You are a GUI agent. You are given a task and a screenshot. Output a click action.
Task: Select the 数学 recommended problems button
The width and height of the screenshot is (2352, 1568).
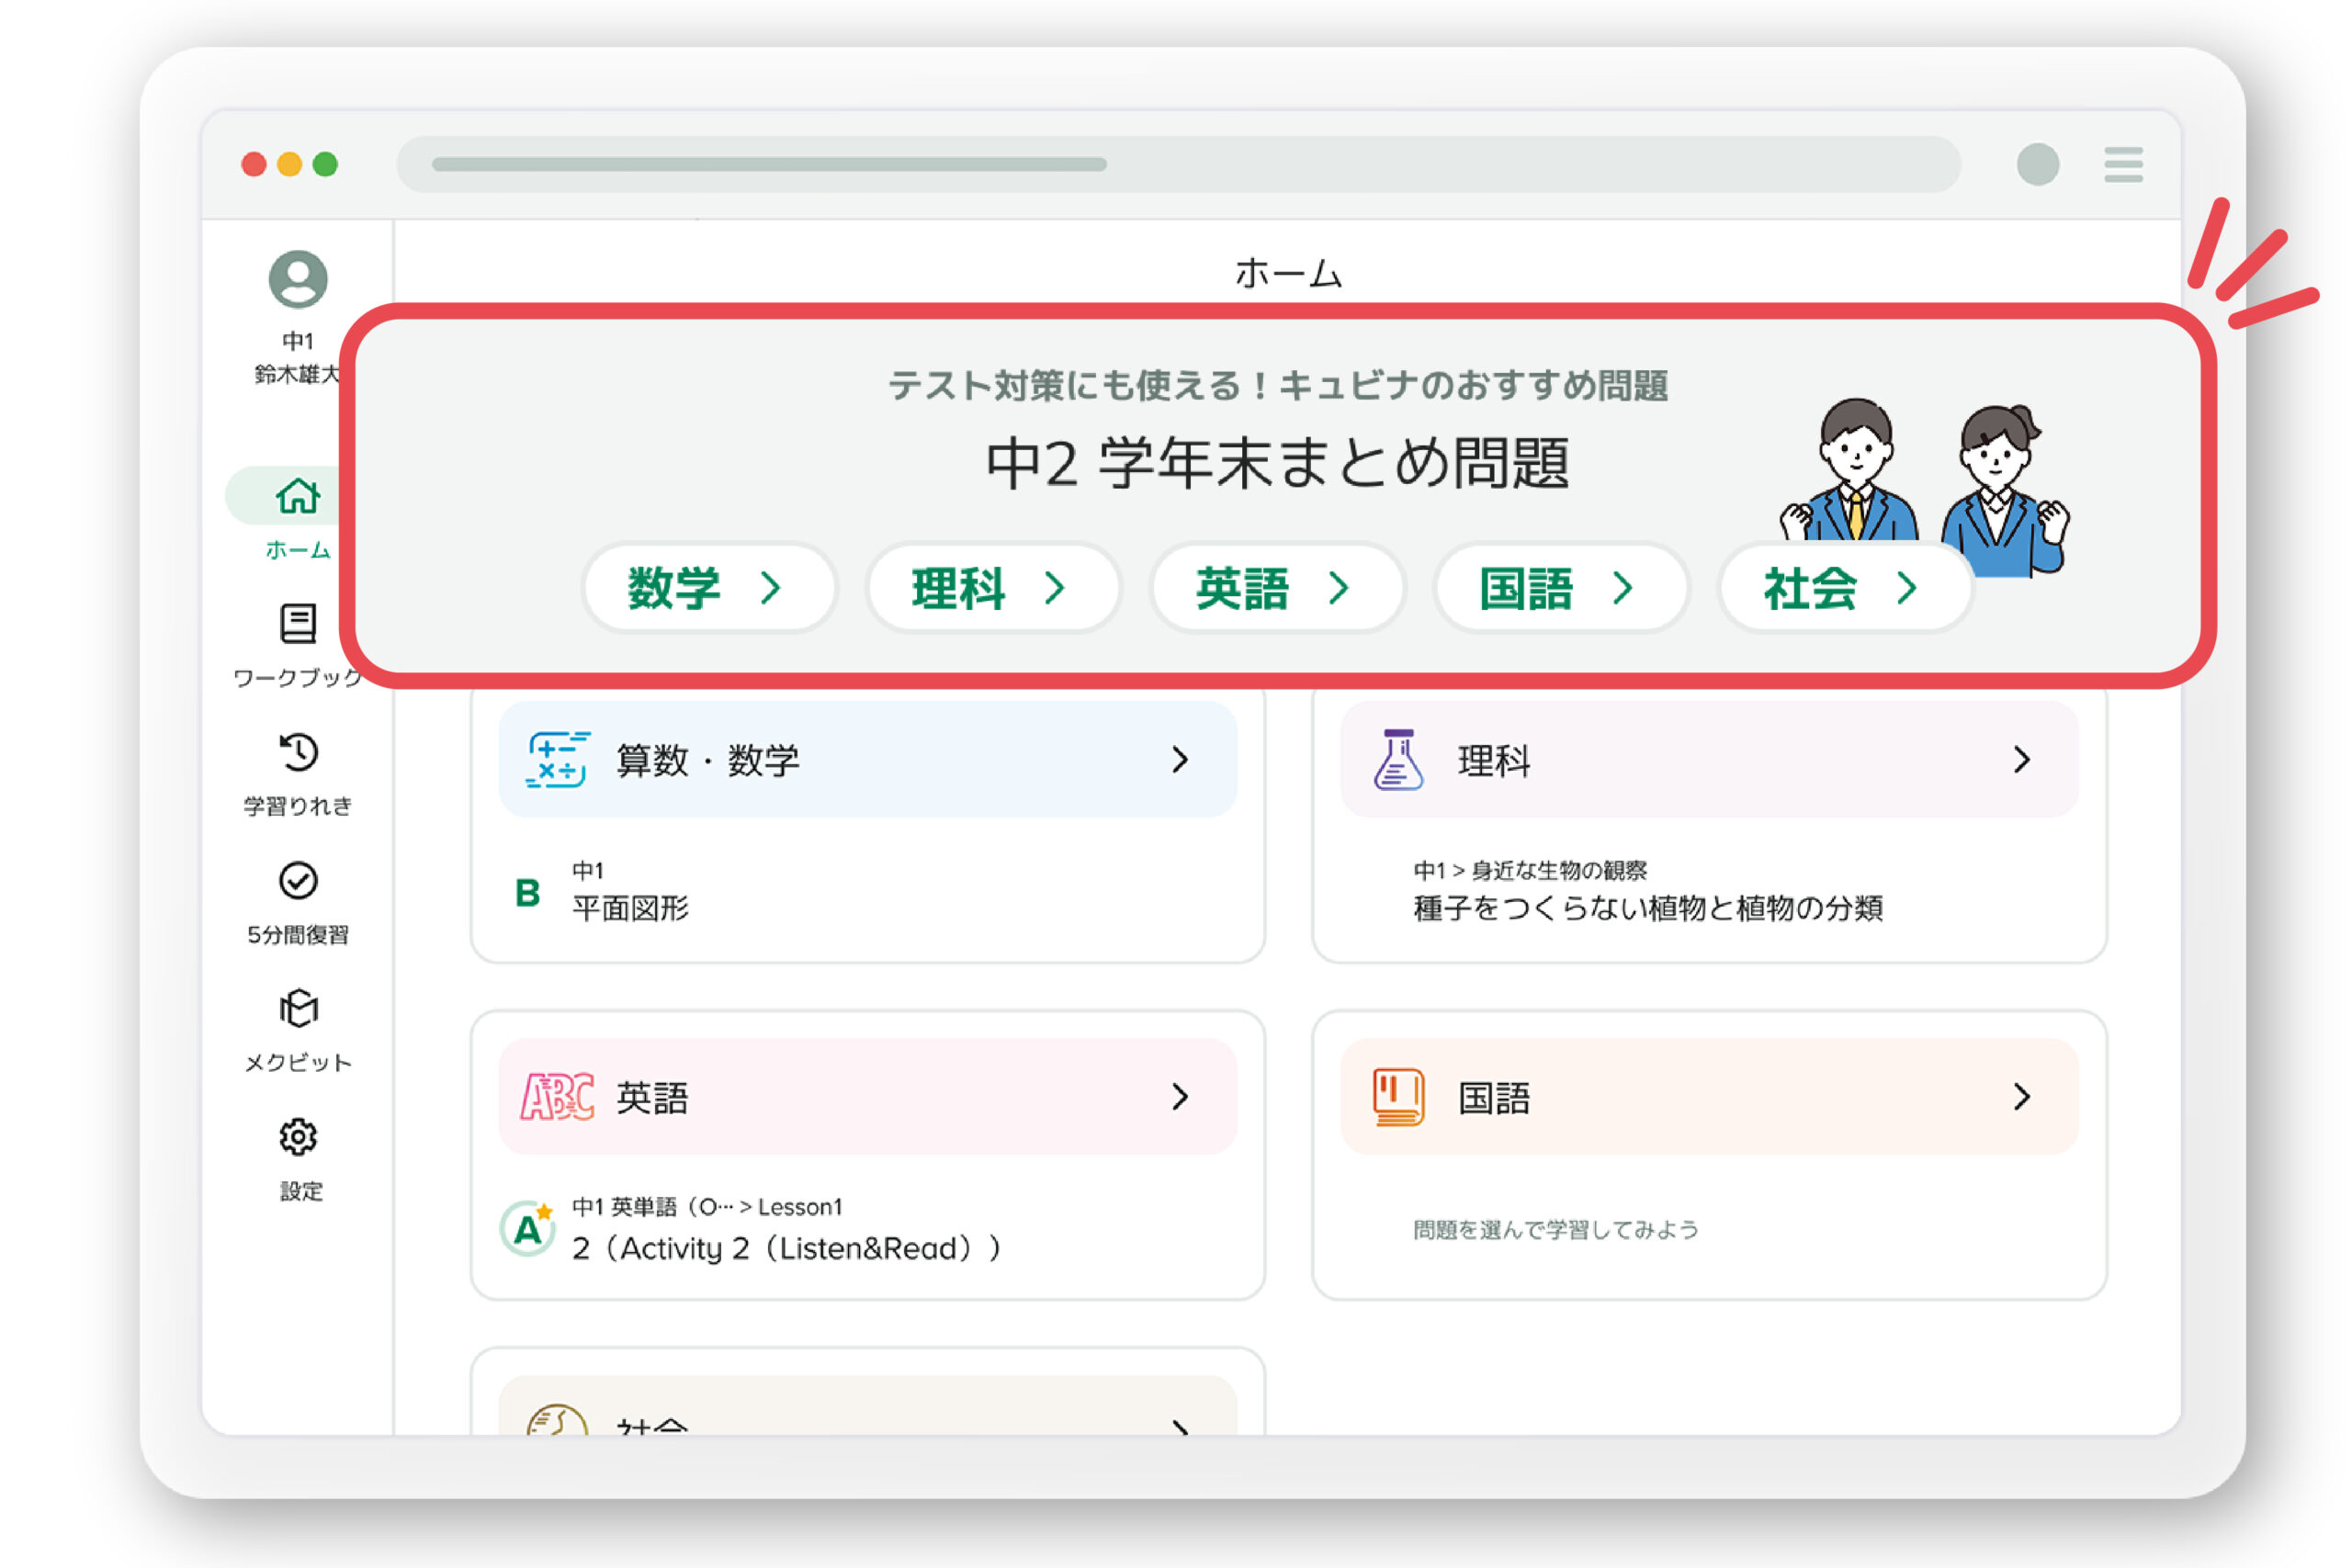tap(707, 588)
